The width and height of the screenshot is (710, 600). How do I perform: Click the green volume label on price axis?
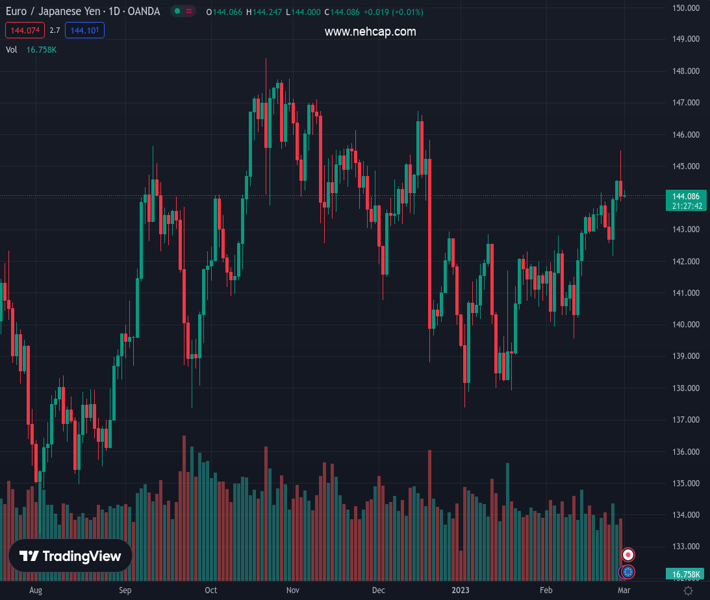click(685, 574)
